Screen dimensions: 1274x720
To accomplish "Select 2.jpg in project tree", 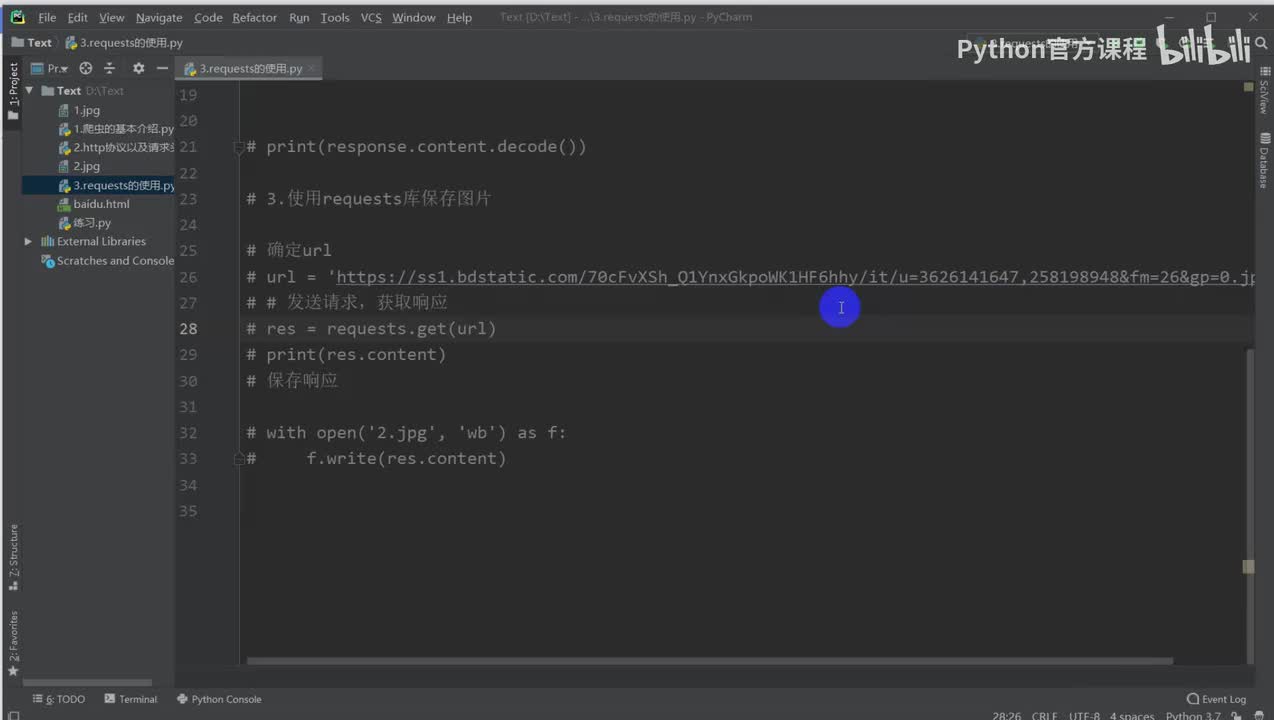I will click(80, 166).
